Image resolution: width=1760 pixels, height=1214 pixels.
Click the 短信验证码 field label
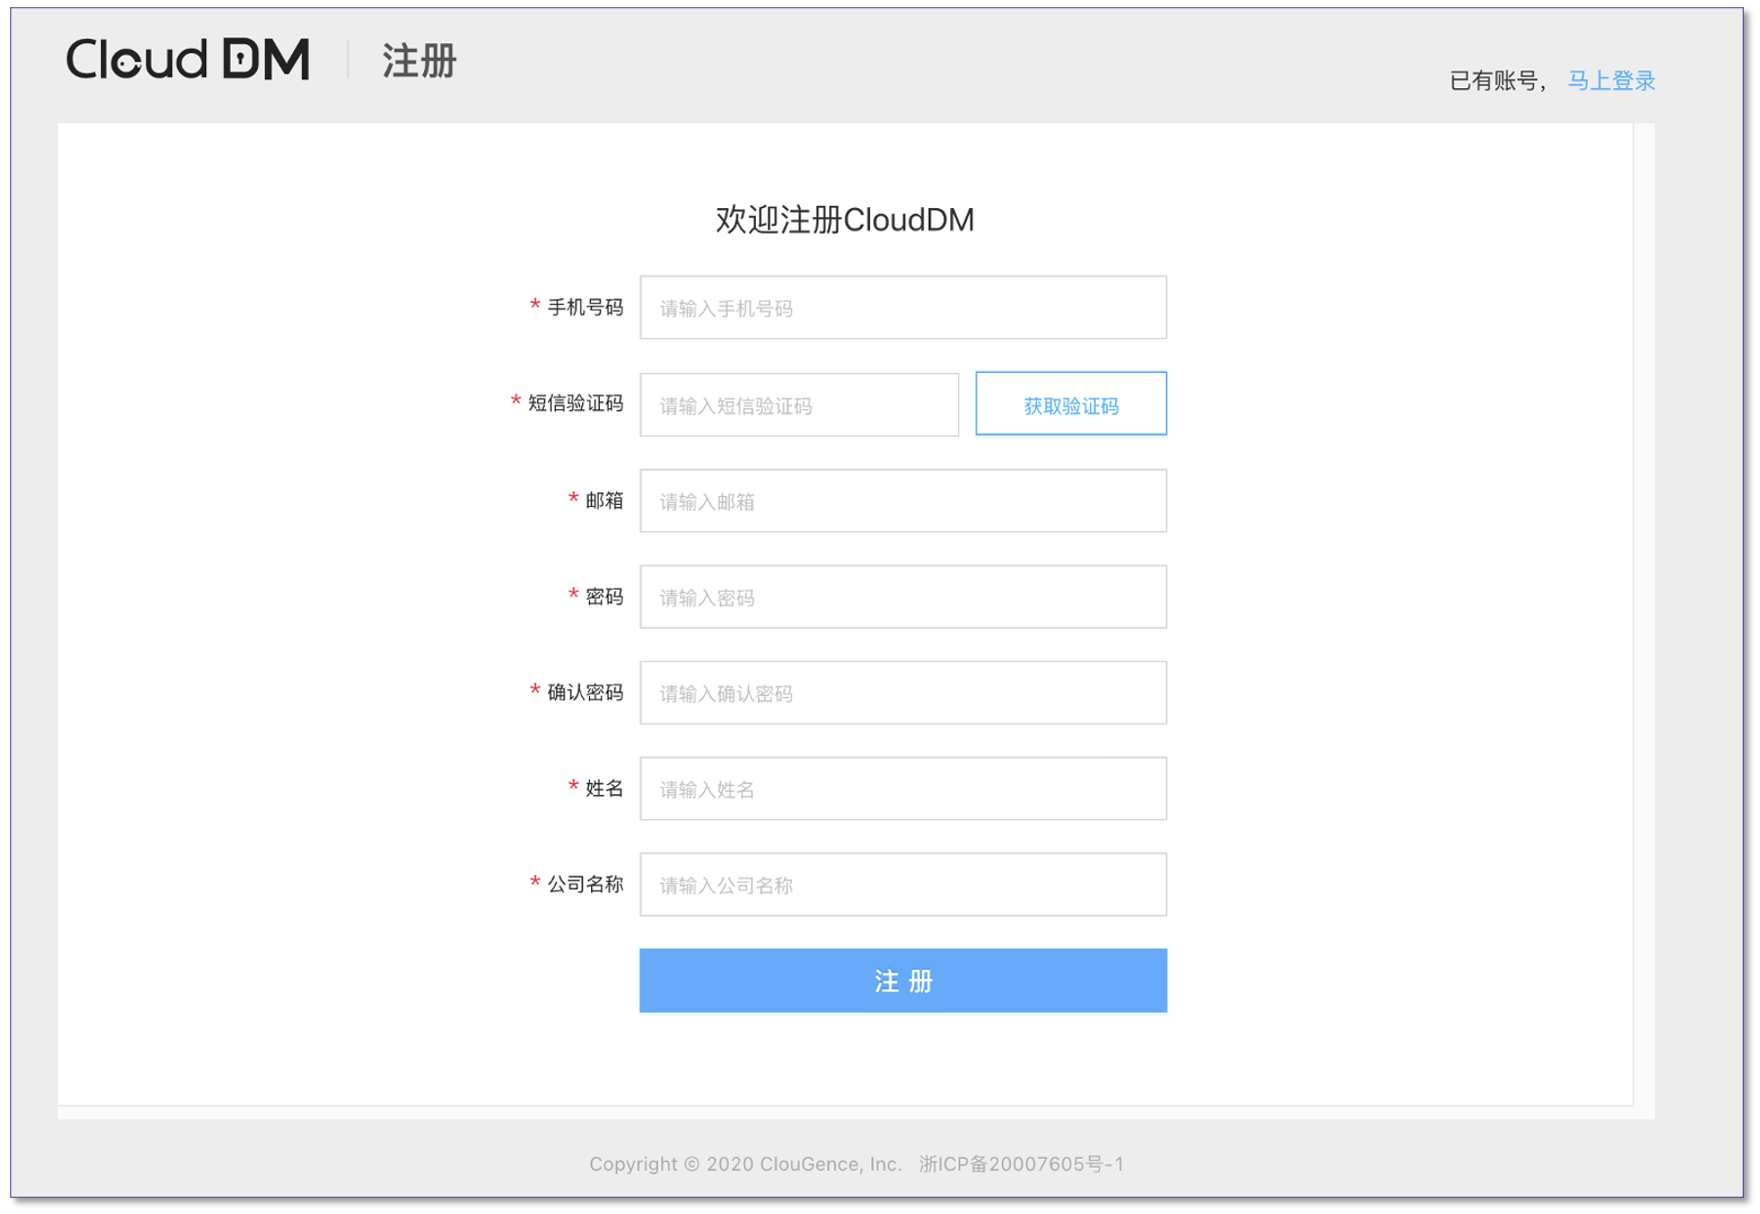(x=575, y=403)
